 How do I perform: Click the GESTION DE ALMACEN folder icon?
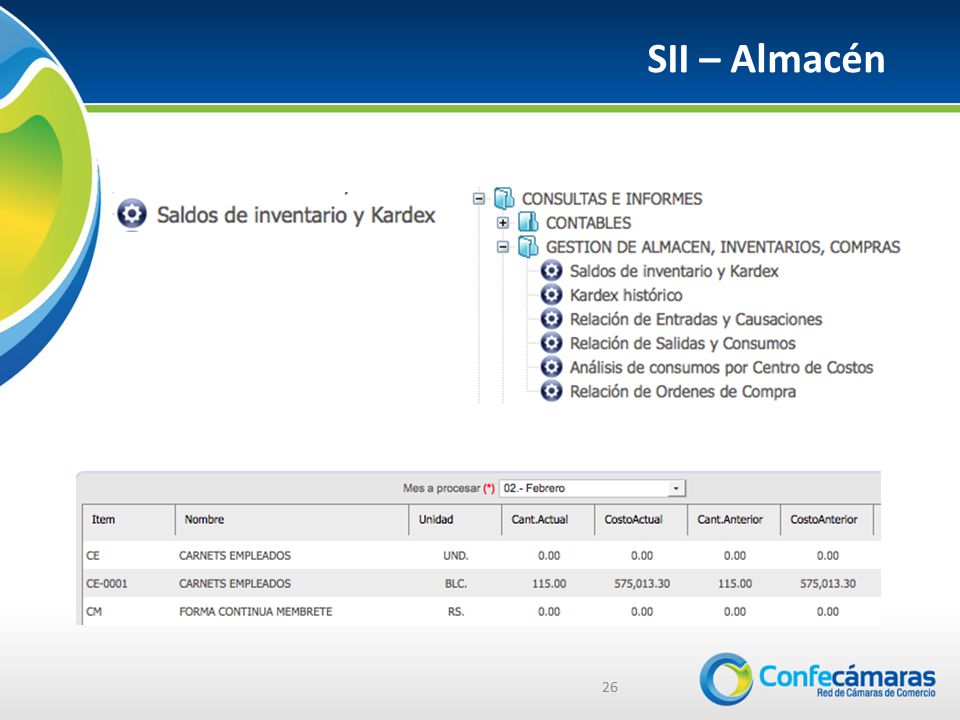tap(528, 247)
